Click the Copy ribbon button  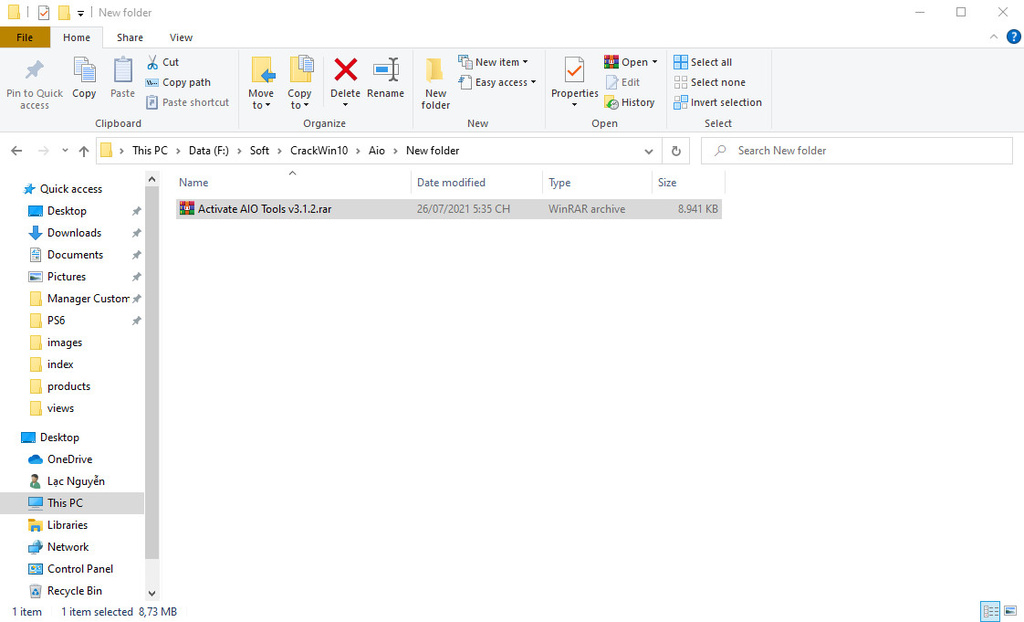click(x=84, y=78)
